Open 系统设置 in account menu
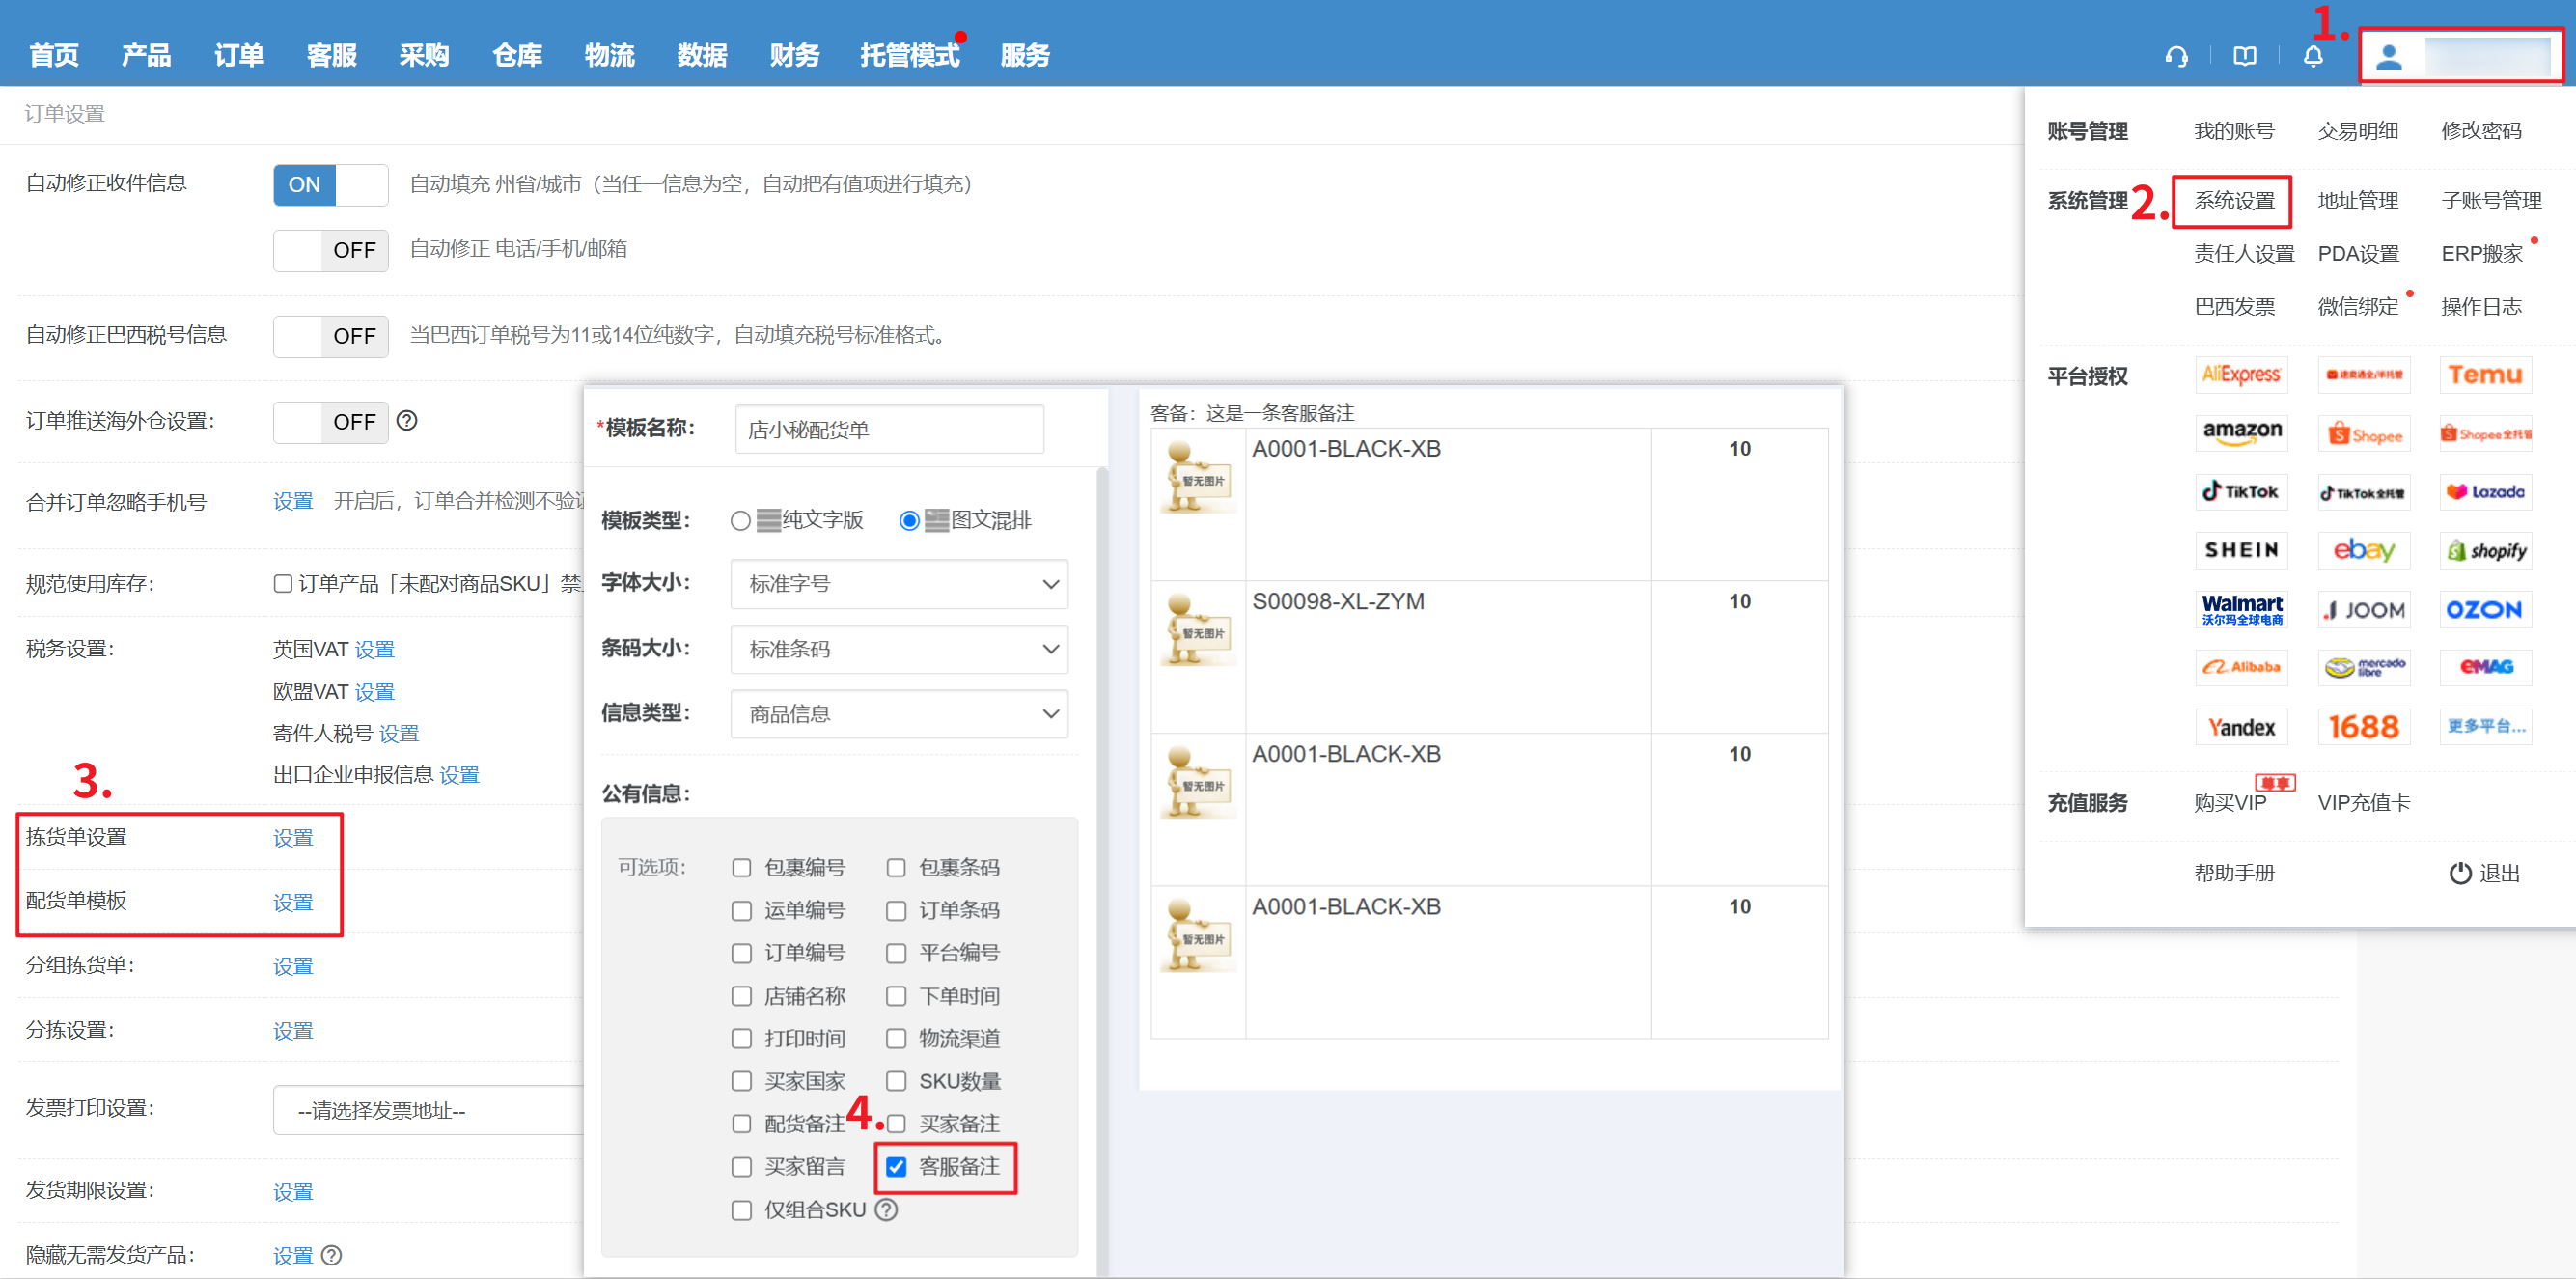Viewport: 2576px width, 1279px height. coord(2233,201)
